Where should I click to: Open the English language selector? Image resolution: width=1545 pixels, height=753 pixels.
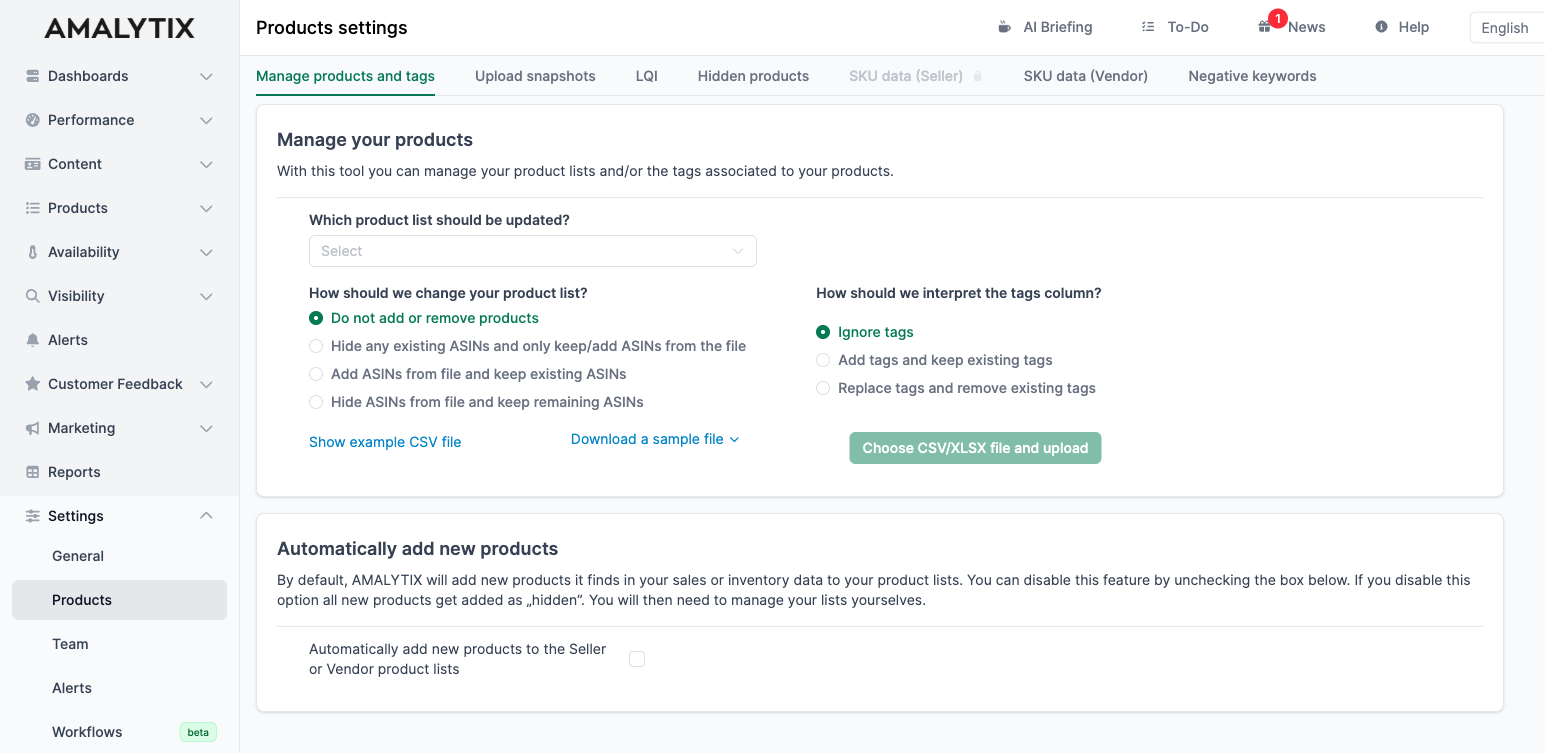1506,27
